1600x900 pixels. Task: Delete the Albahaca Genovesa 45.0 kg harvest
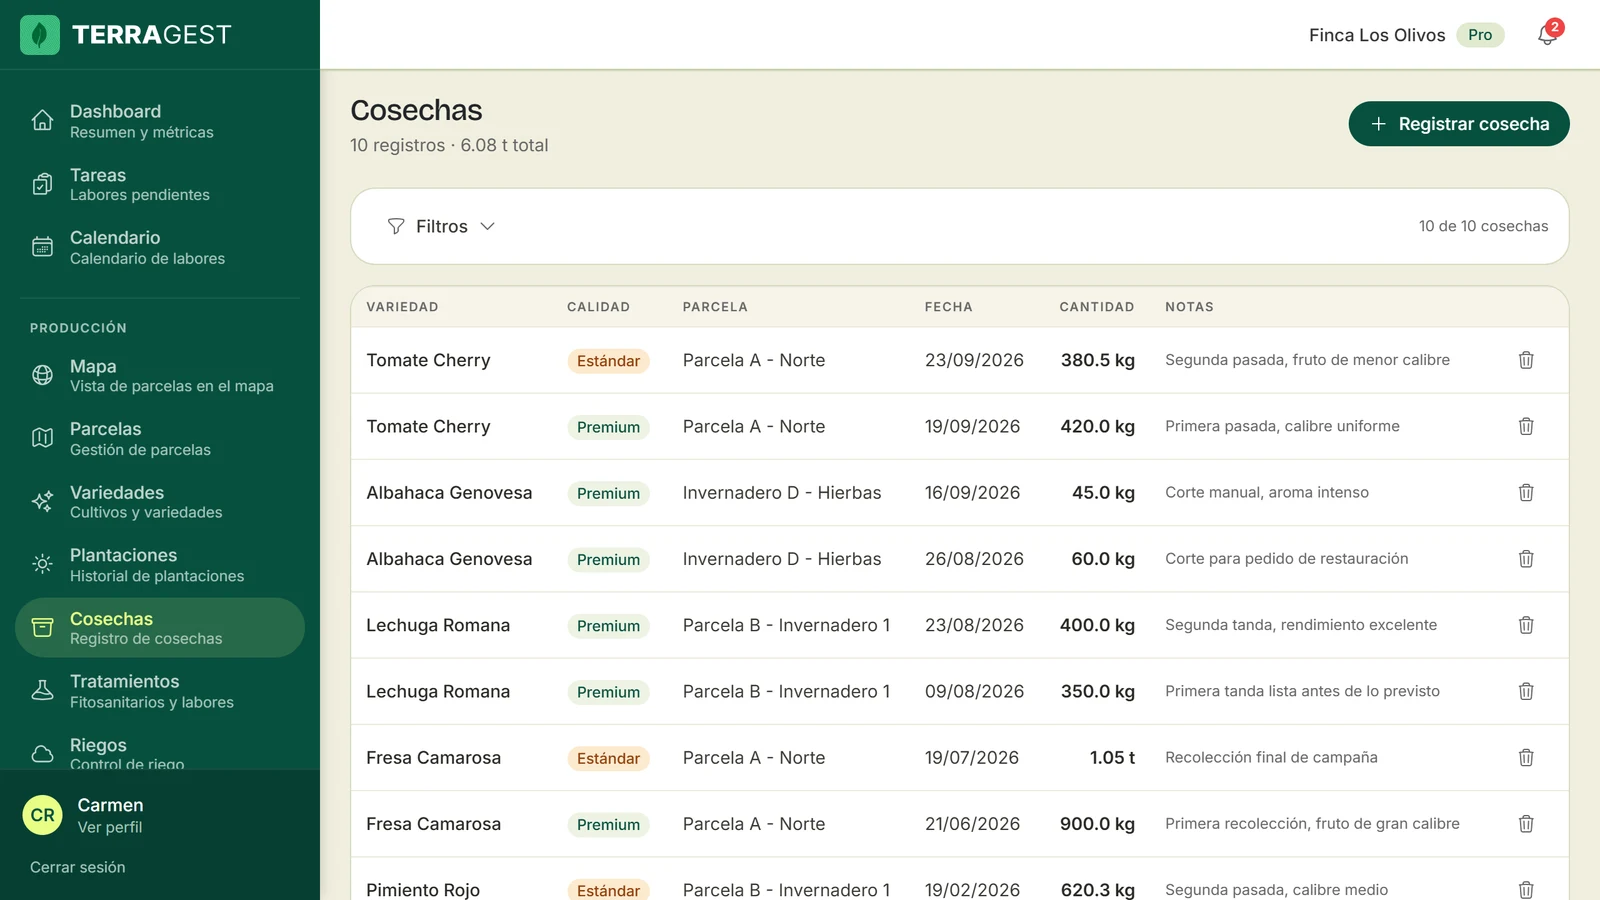[x=1526, y=492]
